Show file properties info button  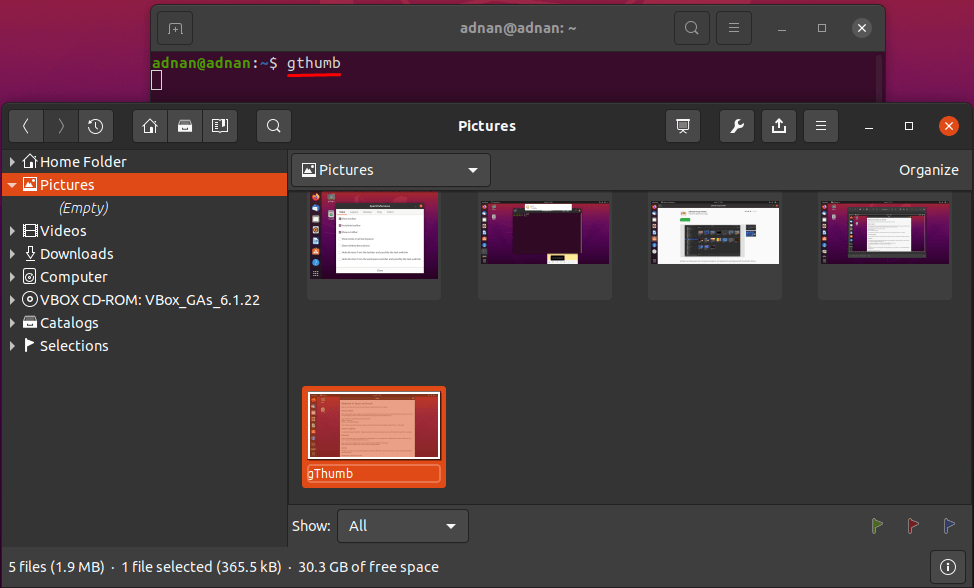tap(948, 567)
